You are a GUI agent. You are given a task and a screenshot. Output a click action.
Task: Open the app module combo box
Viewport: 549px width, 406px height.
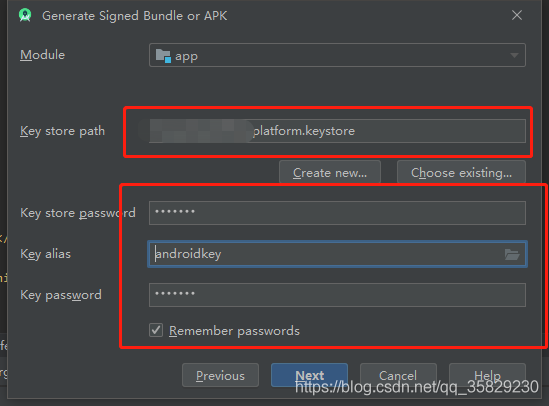337,55
